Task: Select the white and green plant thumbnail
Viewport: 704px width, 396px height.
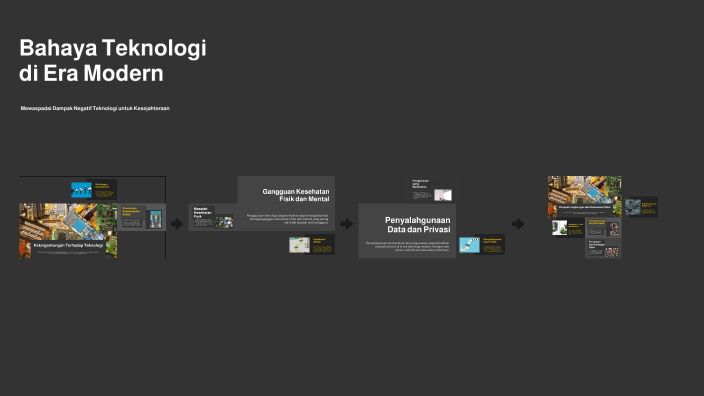Action: (559, 228)
